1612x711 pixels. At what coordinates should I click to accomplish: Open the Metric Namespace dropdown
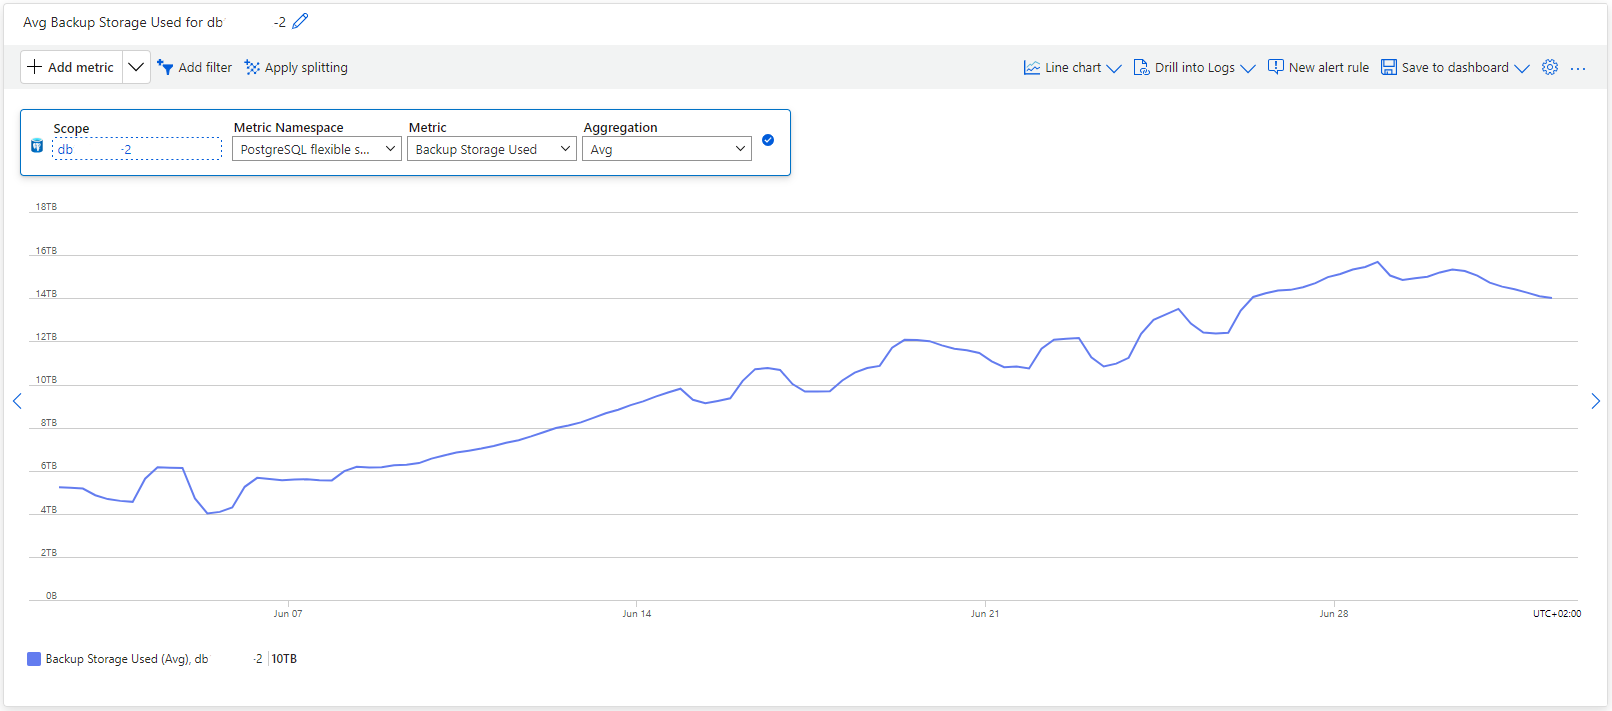(x=317, y=149)
